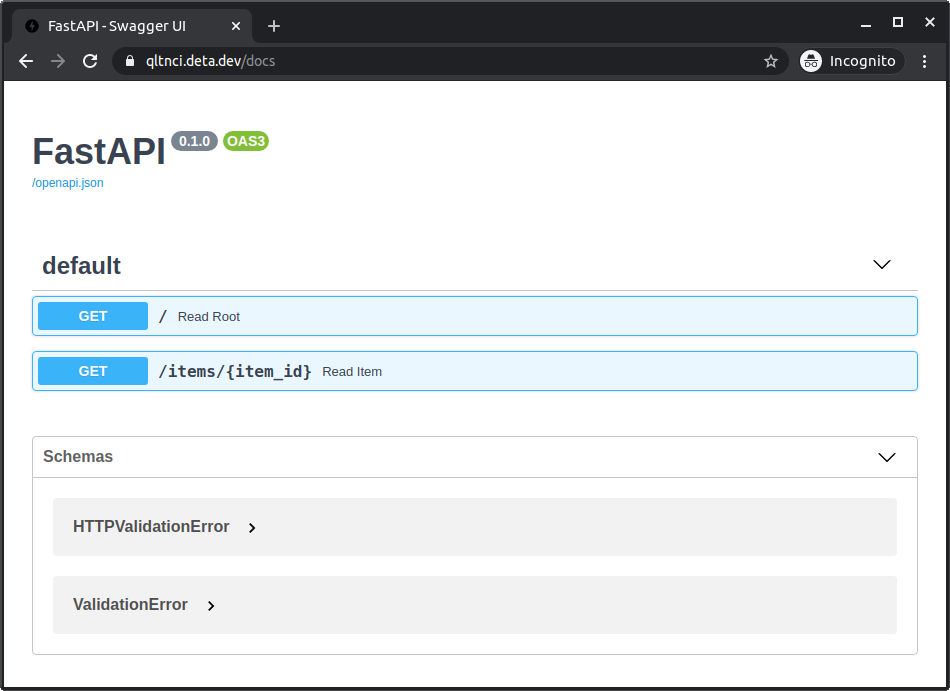This screenshot has width=950, height=691.
Task: Click the Incognito profile icon
Action: click(811, 61)
